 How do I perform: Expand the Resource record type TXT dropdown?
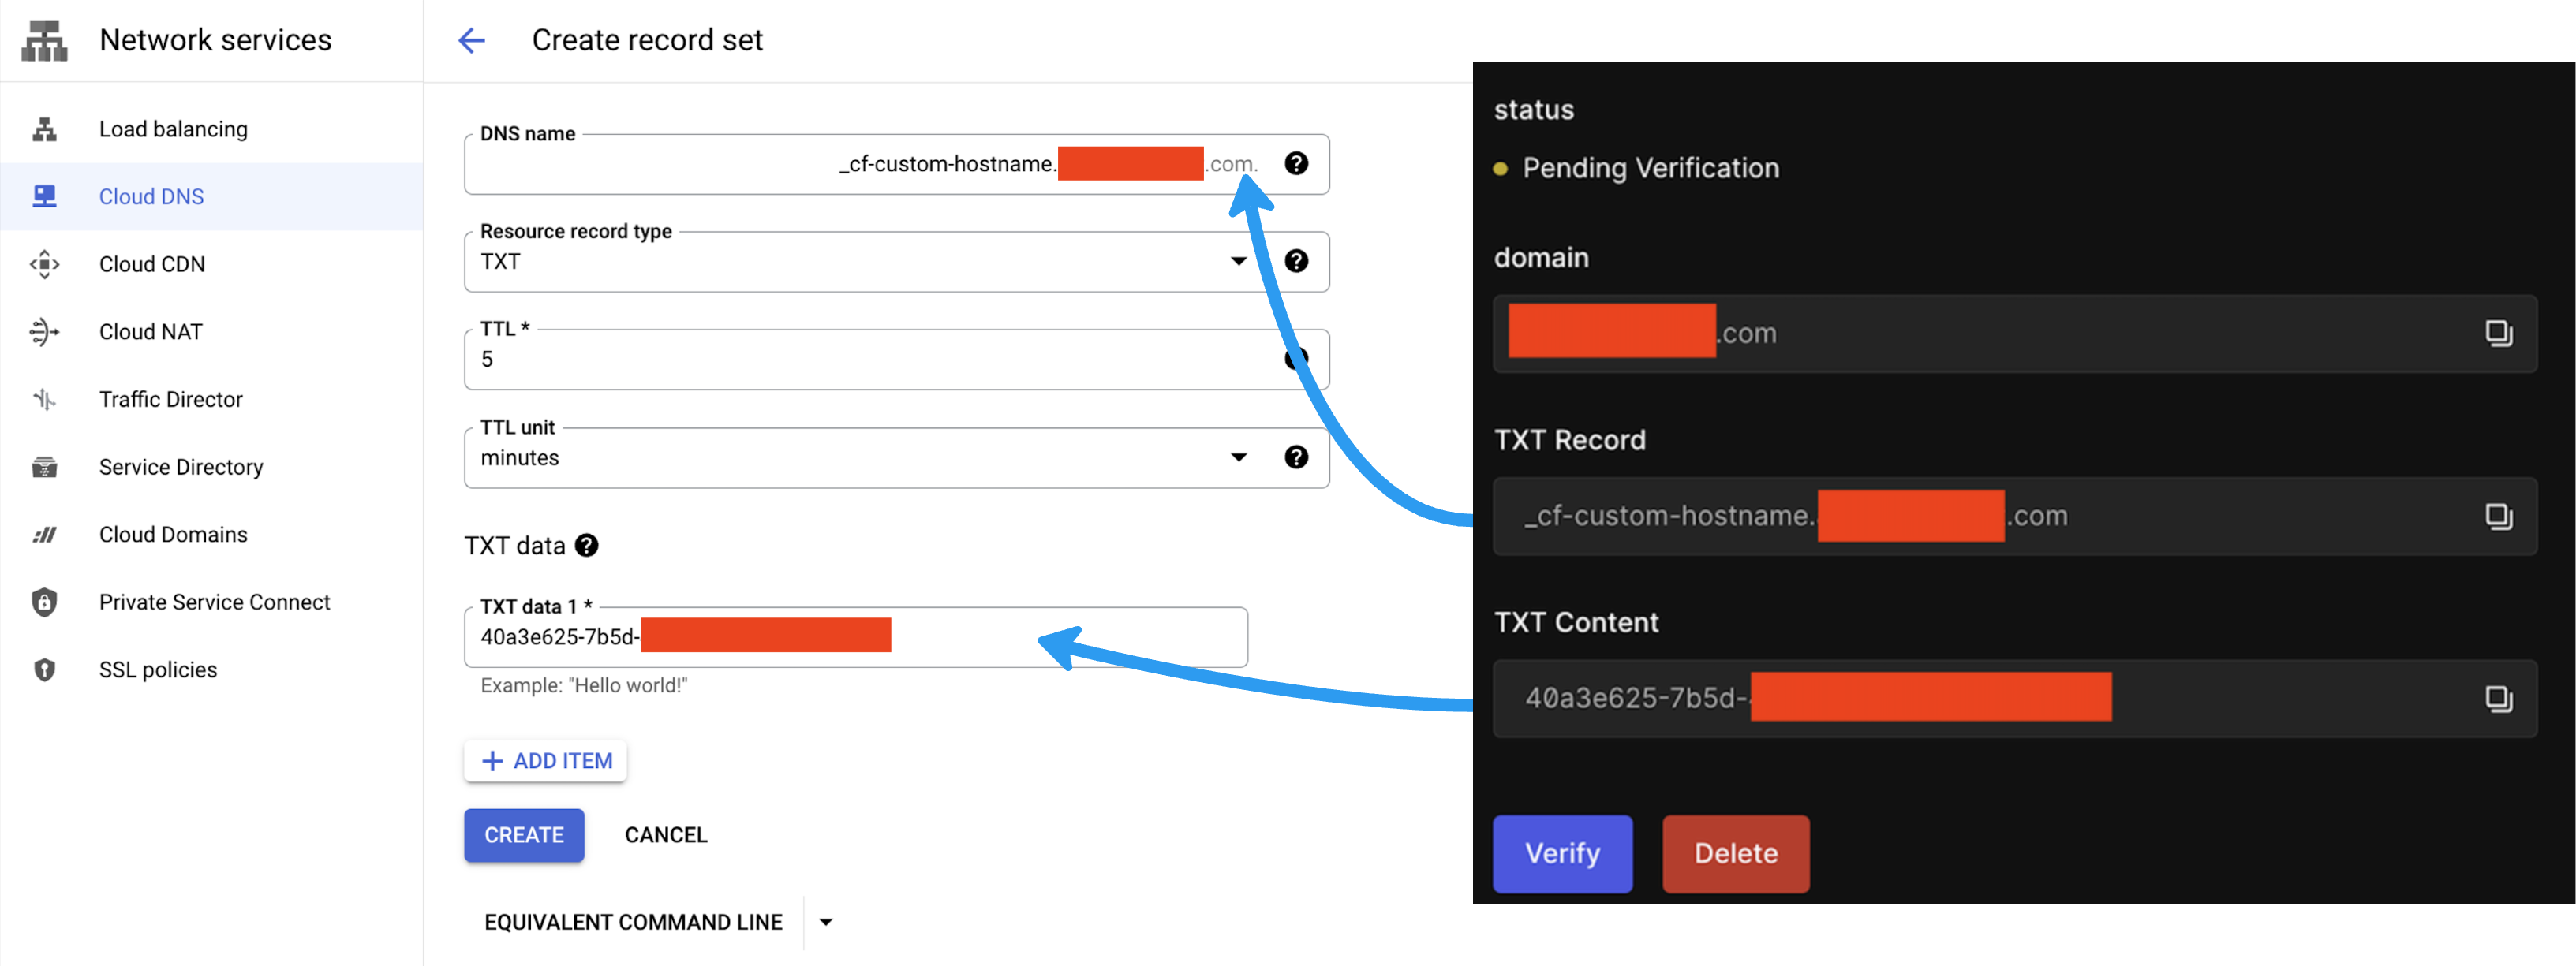tap(1238, 261)
